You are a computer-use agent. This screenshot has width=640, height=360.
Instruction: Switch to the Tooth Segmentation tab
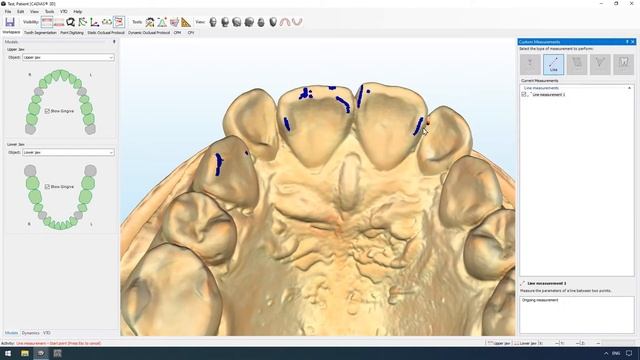[40, 32]
